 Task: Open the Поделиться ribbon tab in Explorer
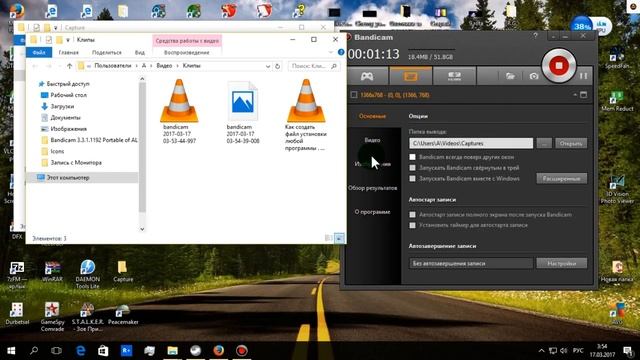tap(107, 53)
